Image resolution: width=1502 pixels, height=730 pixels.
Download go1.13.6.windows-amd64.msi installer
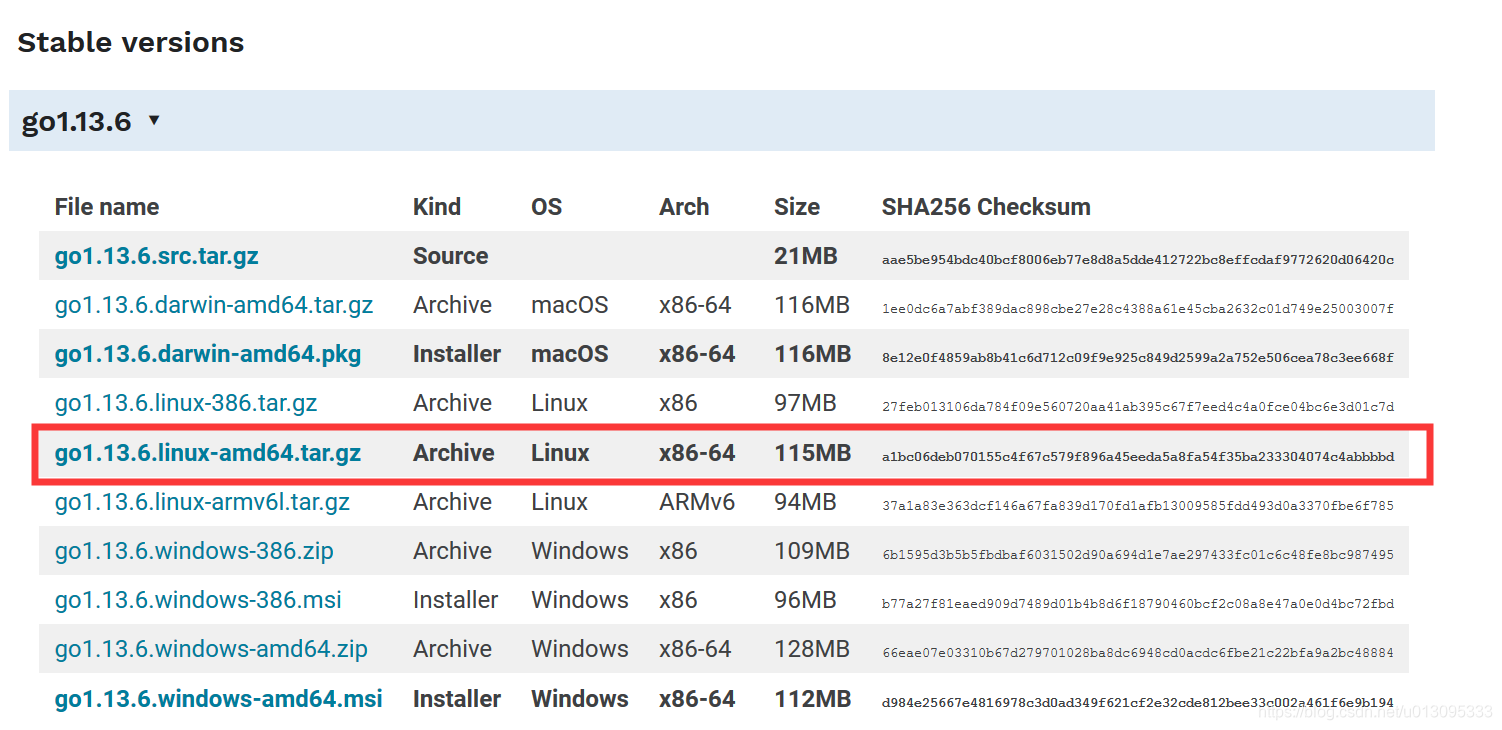pyautogui.click(x=219, y=698)
